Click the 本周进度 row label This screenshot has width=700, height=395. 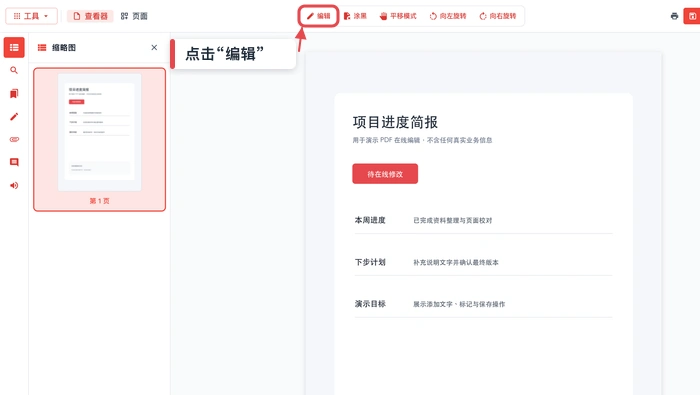click(x=370, y=220)
